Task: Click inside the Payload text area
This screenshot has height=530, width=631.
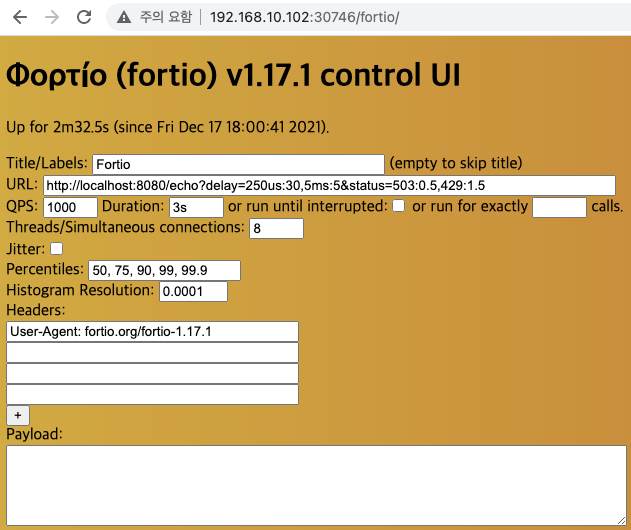Action: tap(316, 485)
